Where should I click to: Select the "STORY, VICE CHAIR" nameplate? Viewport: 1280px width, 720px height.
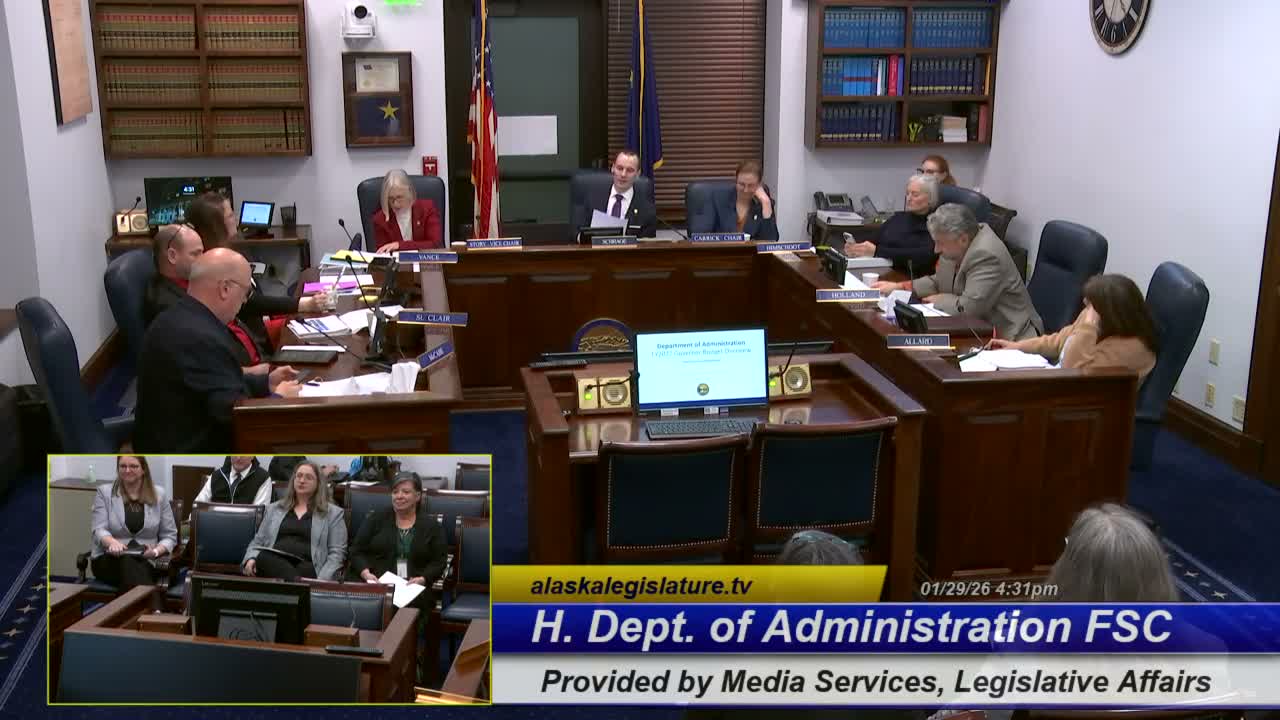(494, 243)
